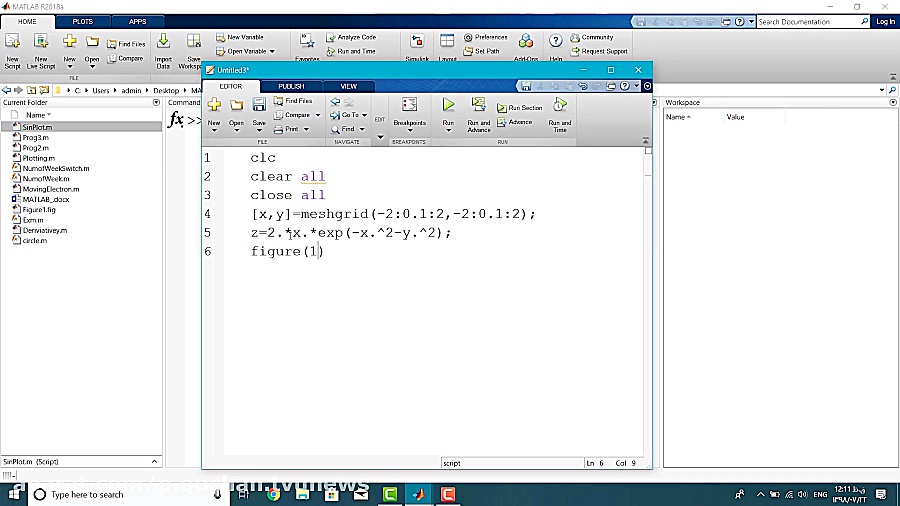Click the Community button
Screen dimensions: 900x506
(x=592, y=37)
